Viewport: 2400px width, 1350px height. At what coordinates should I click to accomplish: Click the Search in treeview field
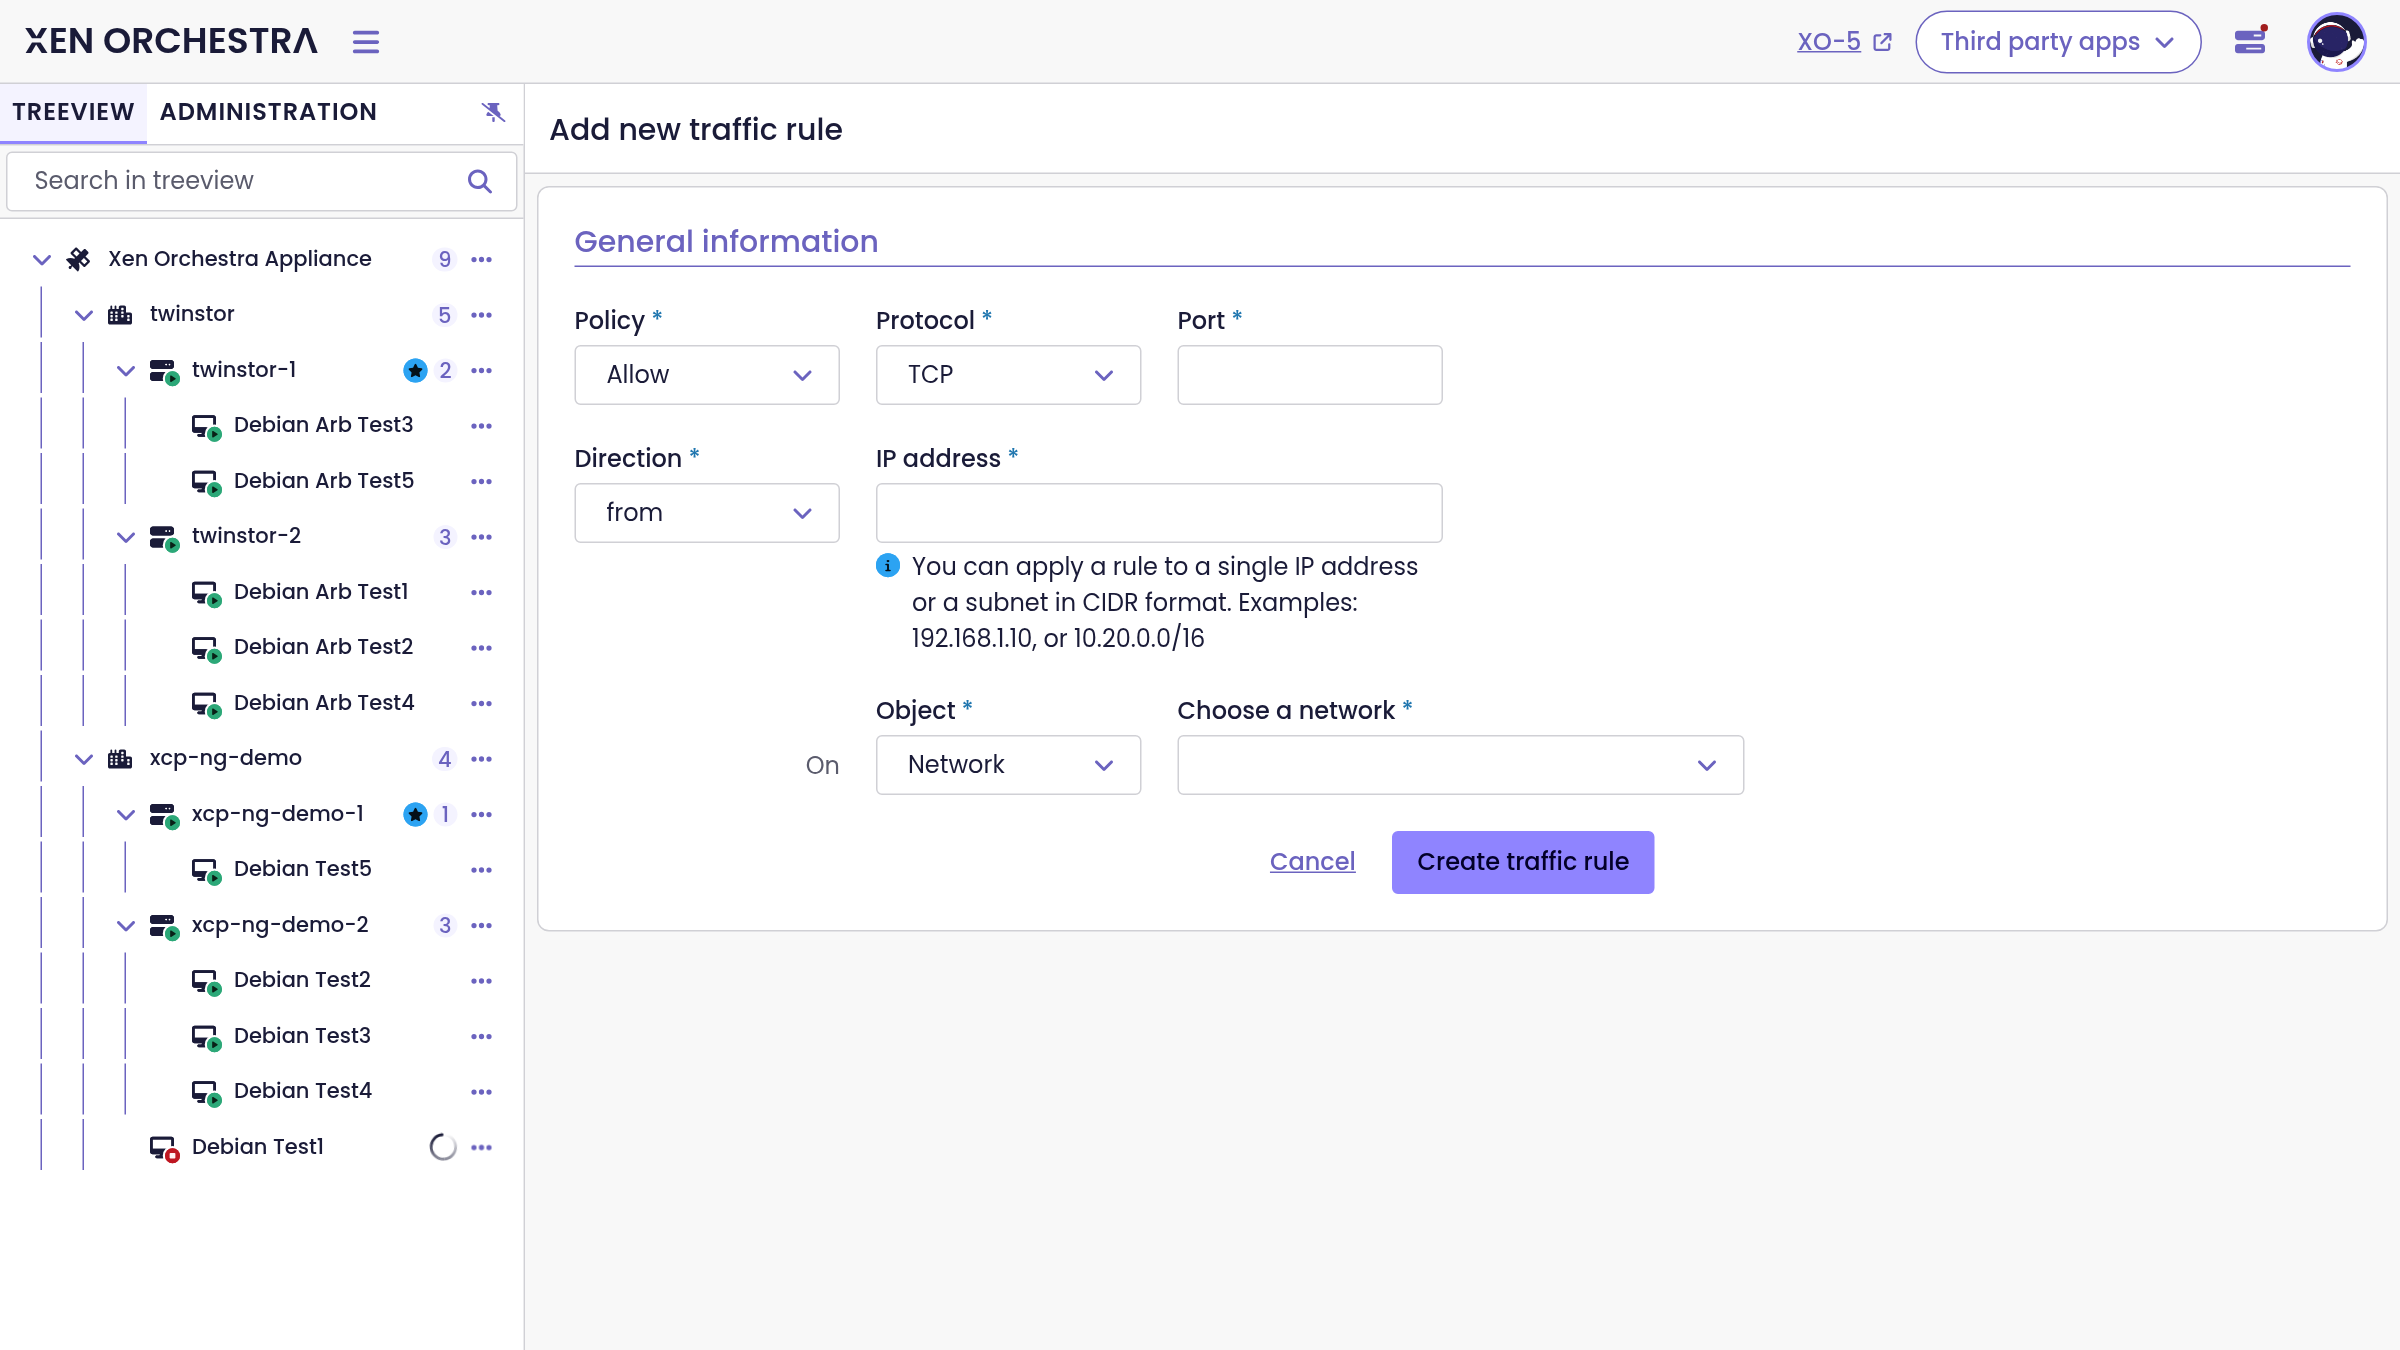[x=262, y=181]
